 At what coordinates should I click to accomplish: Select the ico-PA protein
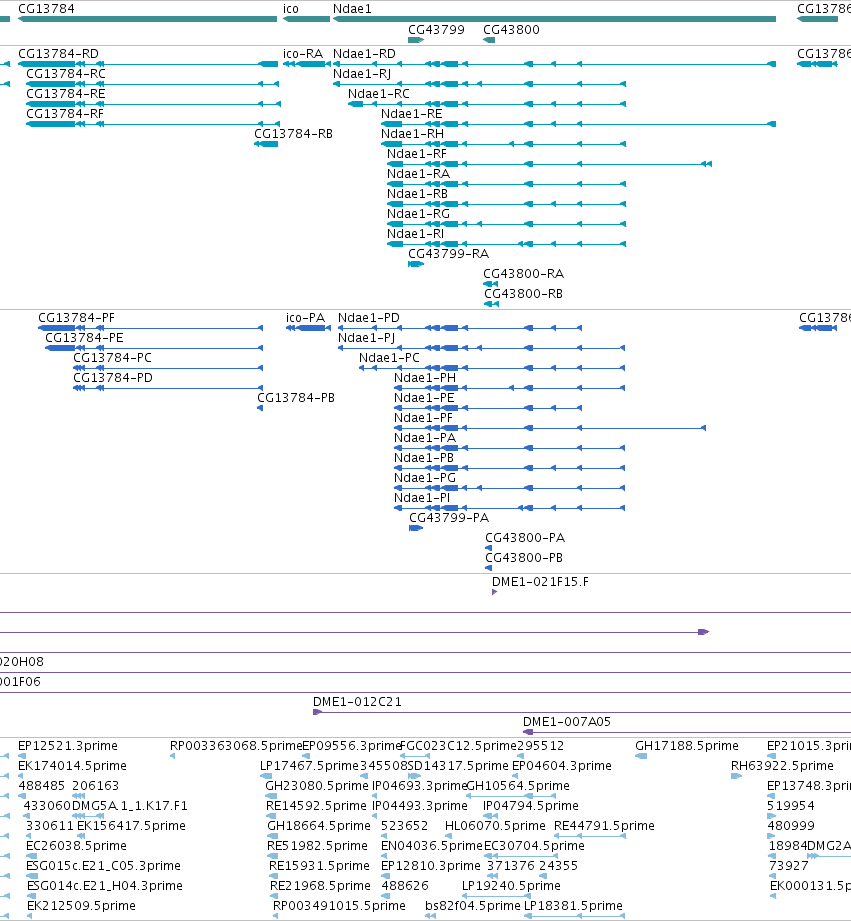305,317
